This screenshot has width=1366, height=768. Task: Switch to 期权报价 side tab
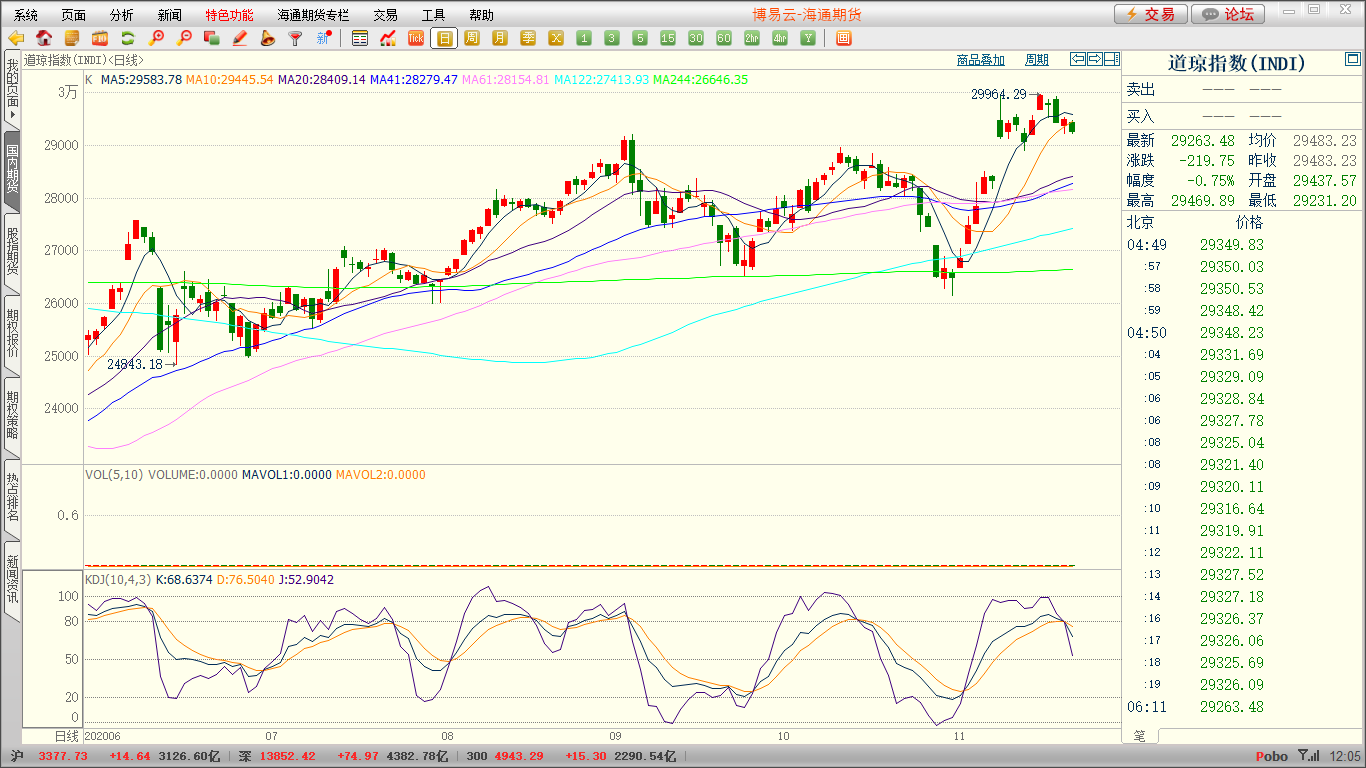tap(12, 334)
